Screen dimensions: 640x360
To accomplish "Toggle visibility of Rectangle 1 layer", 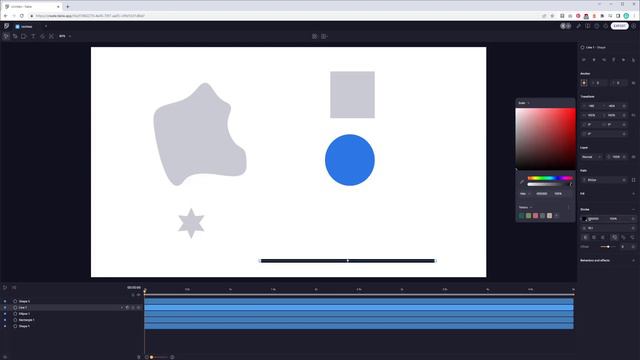I will click(5, 320).
